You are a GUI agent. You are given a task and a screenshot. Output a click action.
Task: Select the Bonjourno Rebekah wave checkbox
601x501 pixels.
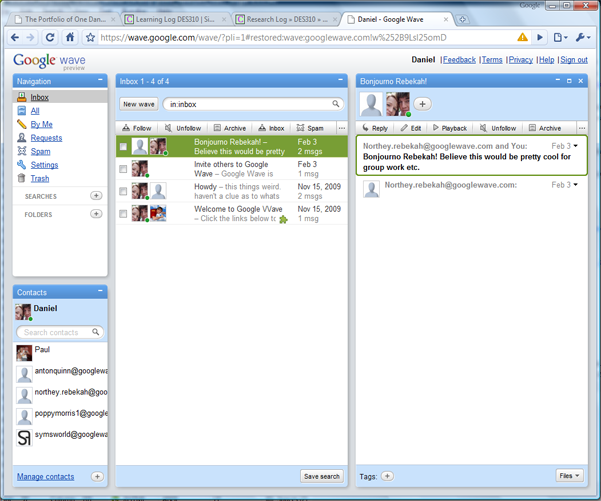coord(123,146)
